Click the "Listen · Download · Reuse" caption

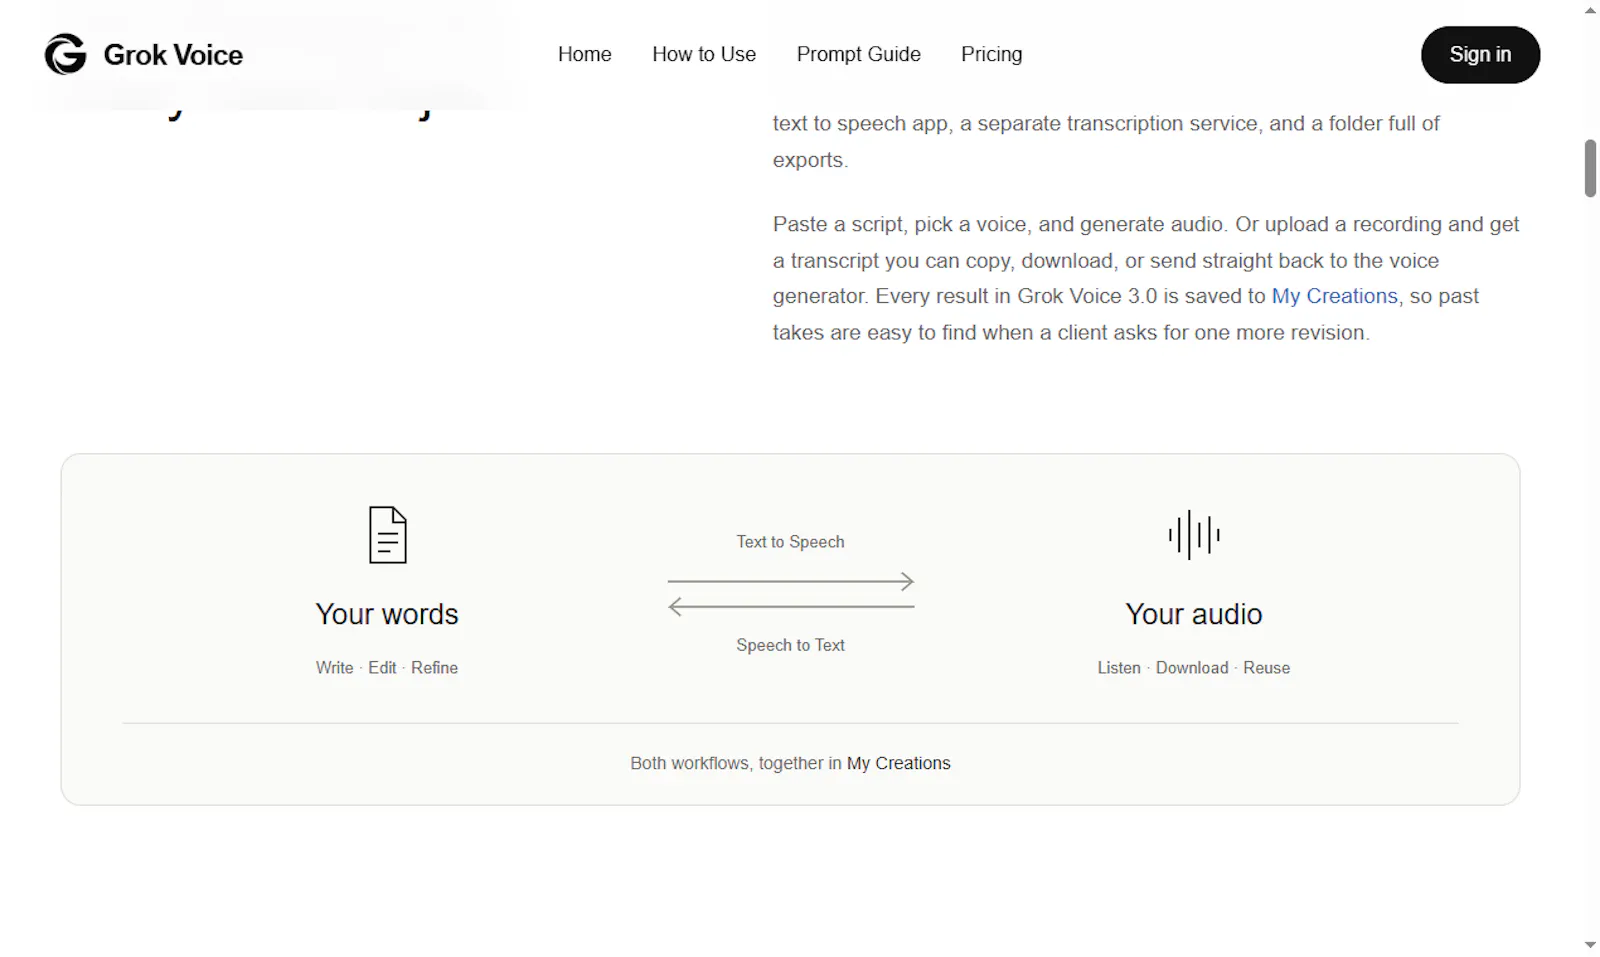pyautogui.click(x=1194, y=668)
